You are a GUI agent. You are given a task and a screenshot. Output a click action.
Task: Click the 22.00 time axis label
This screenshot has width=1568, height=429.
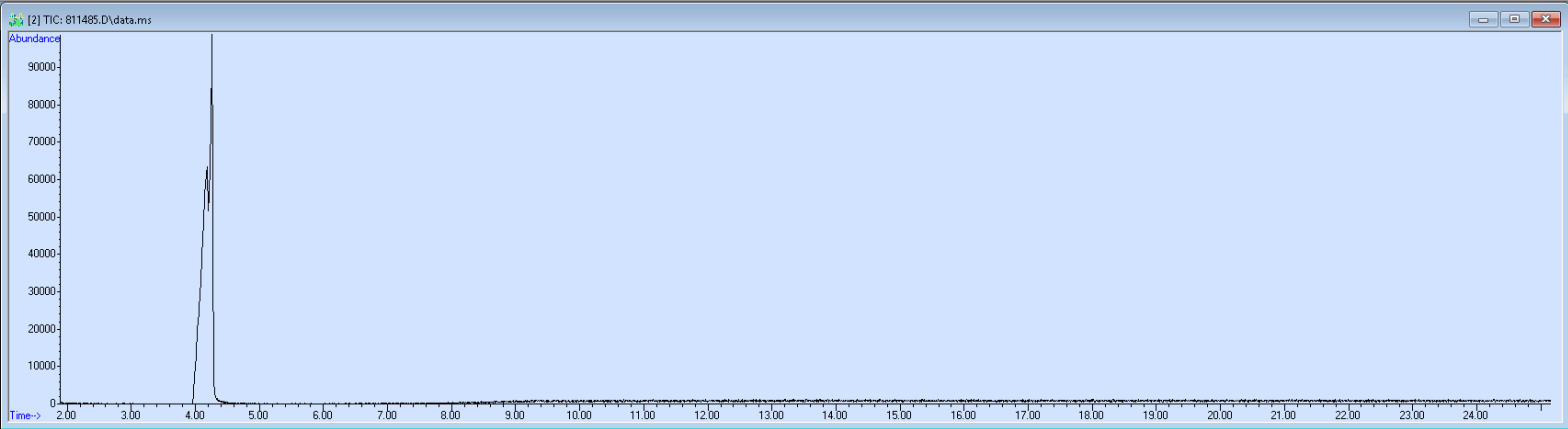click(x=1346, y=414)
